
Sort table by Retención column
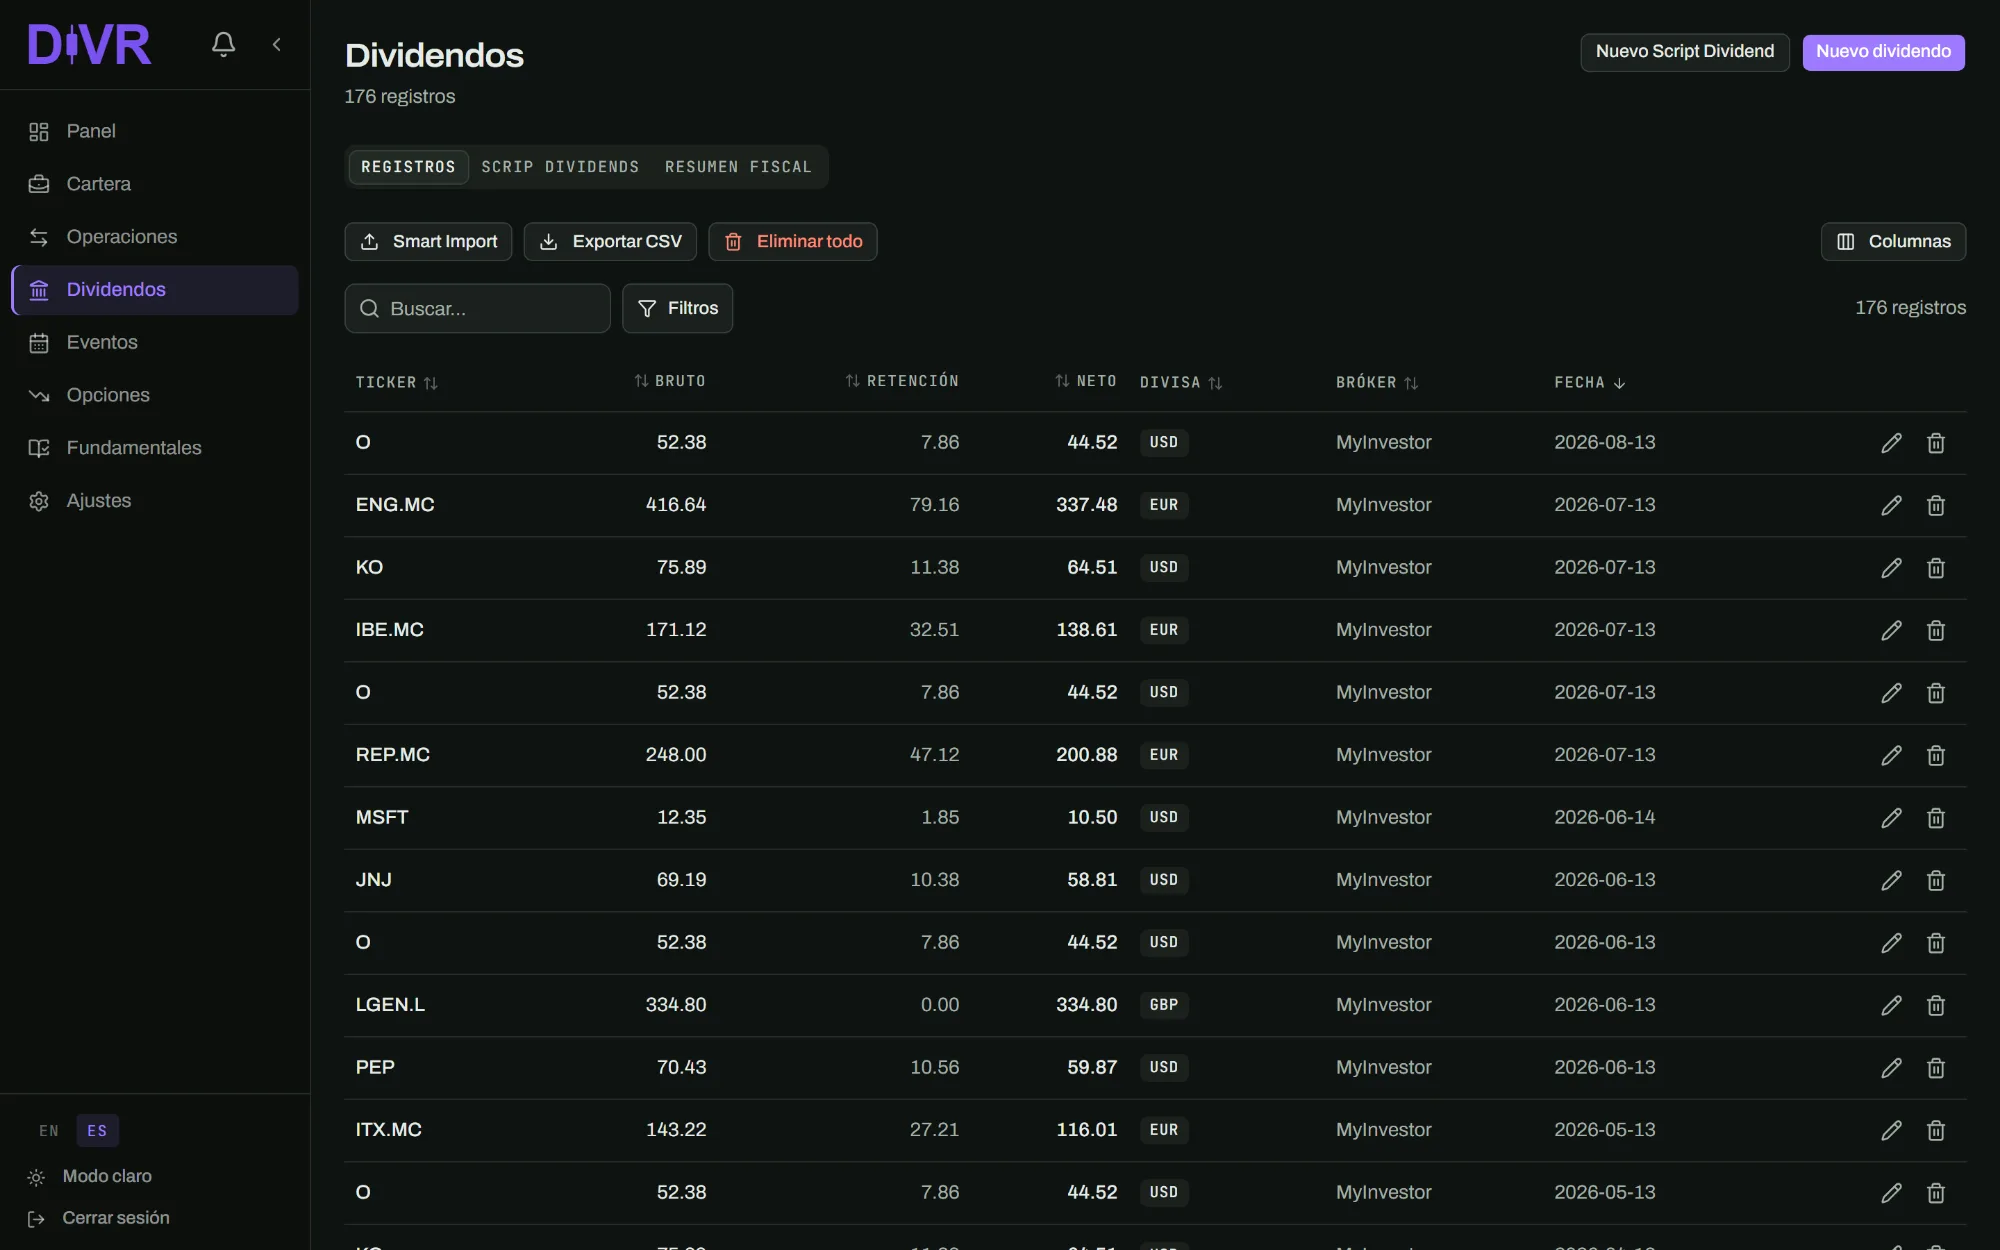[901, 381]
